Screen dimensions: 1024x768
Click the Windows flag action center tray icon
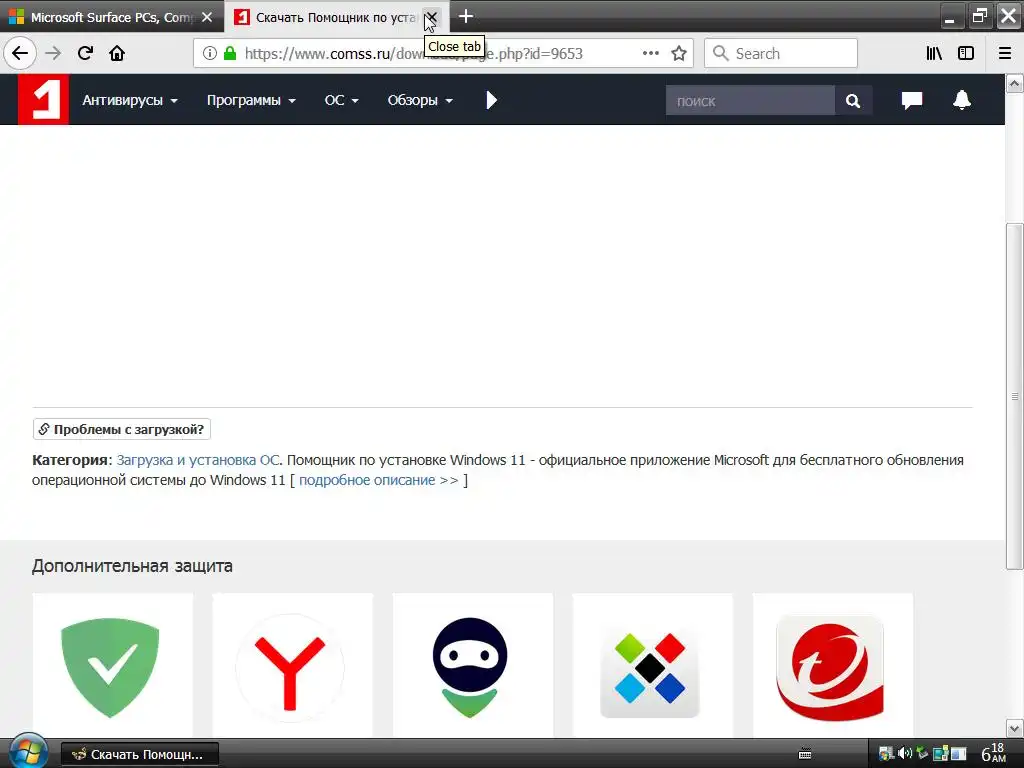click(886, 754)
